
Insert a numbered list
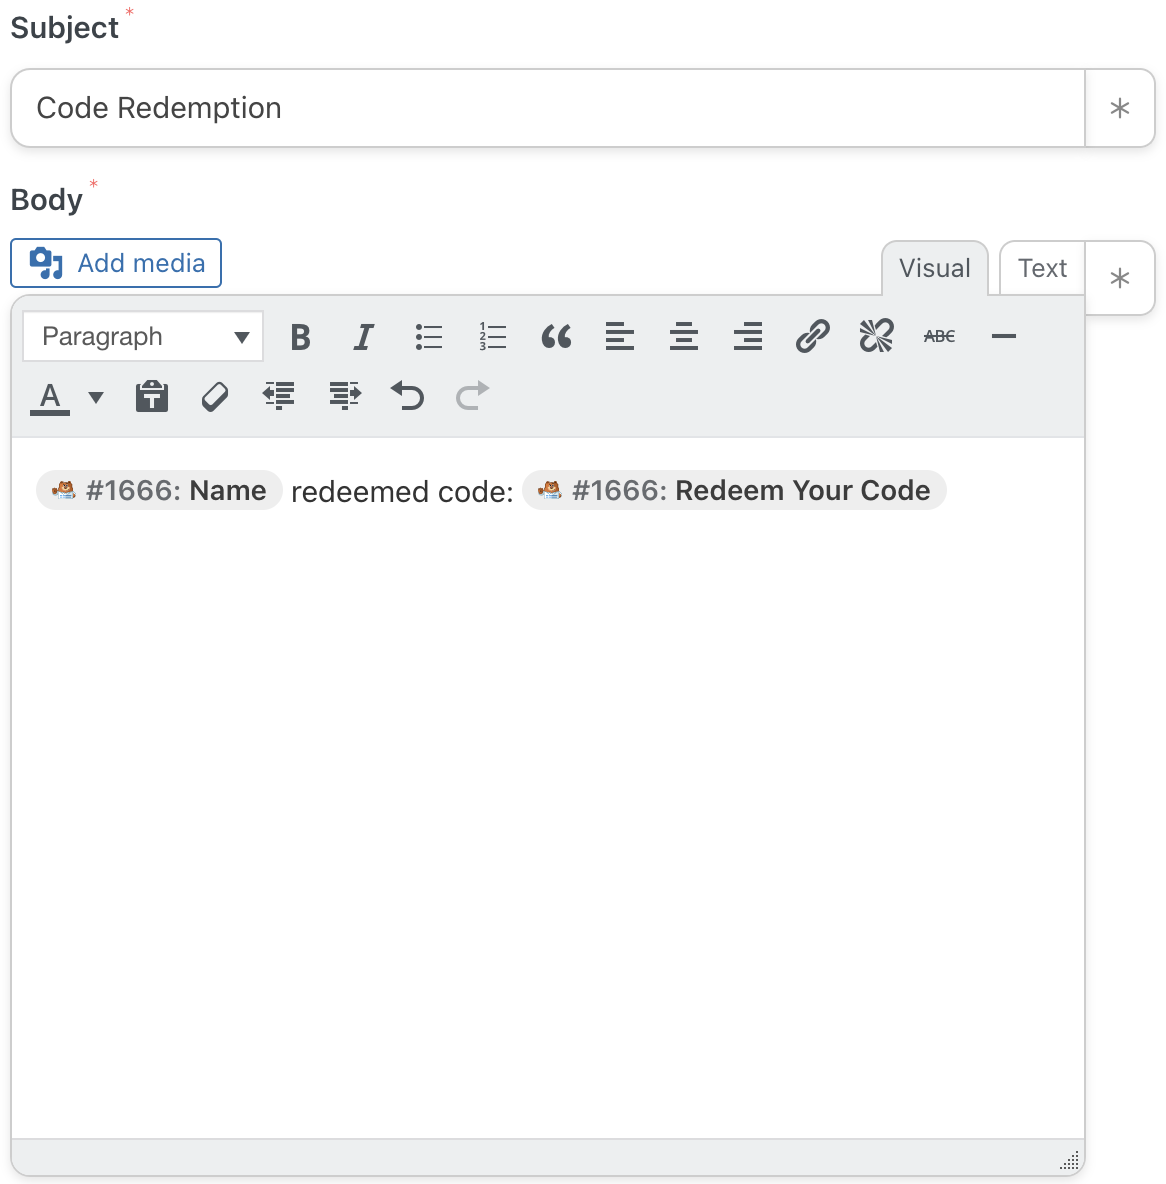492,337
